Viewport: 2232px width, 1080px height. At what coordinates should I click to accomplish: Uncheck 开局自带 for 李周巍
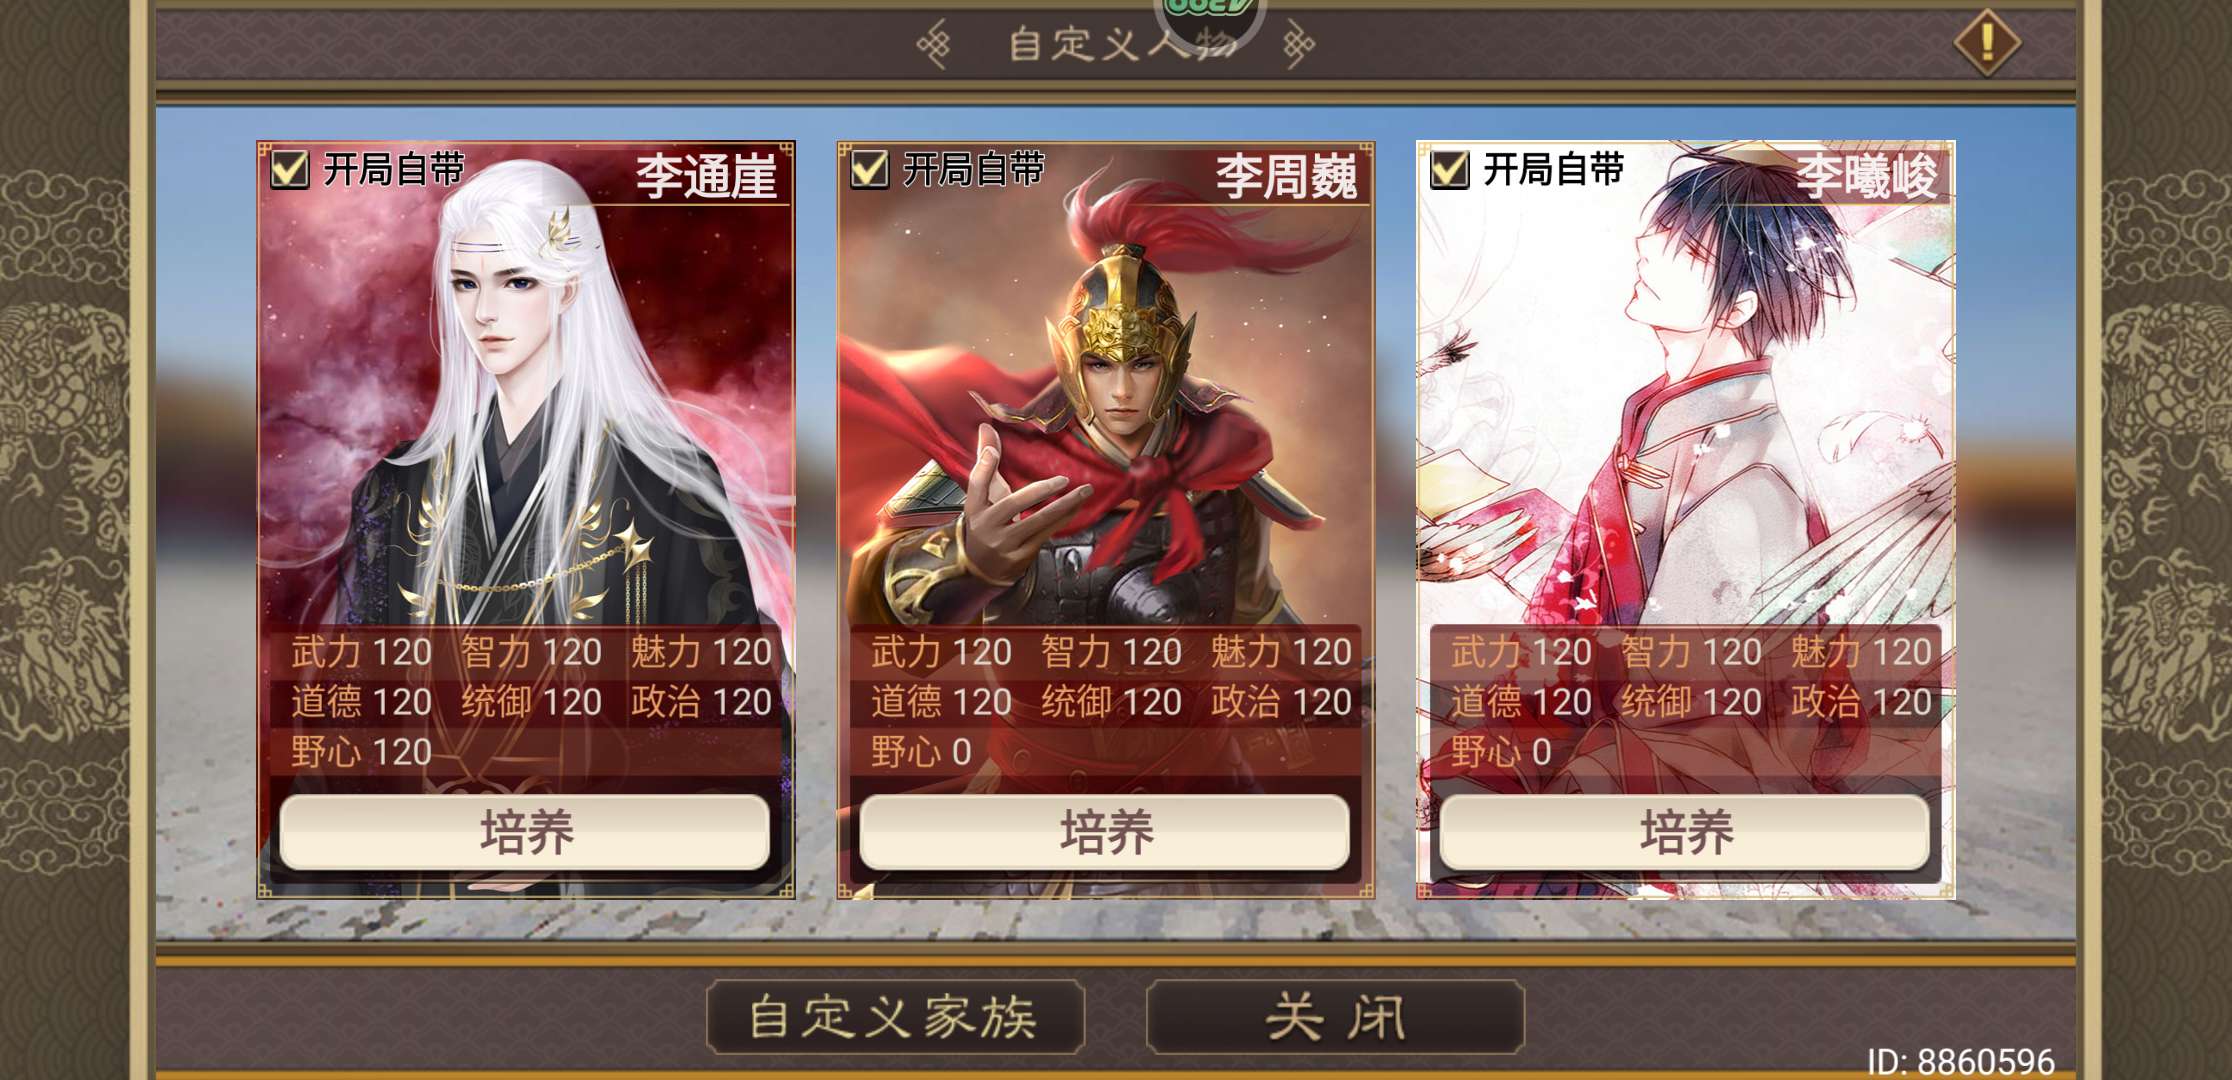tap(870, 169)
